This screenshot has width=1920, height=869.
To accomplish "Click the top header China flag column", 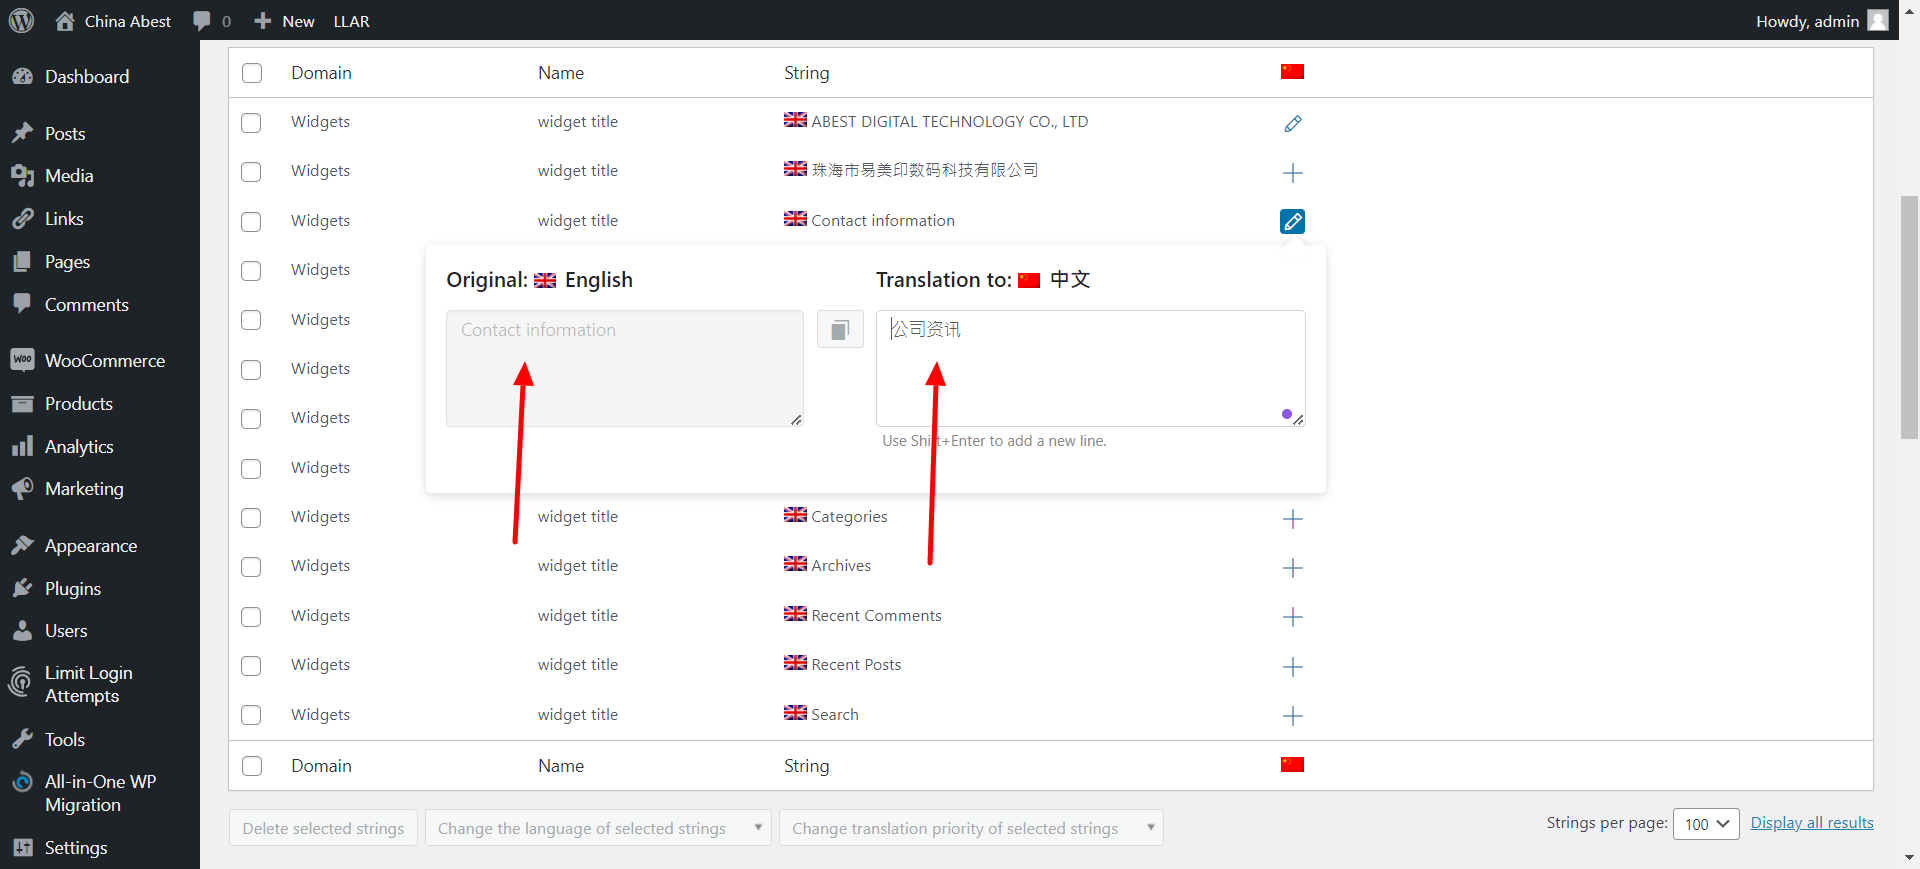I will pos(1292,71).
